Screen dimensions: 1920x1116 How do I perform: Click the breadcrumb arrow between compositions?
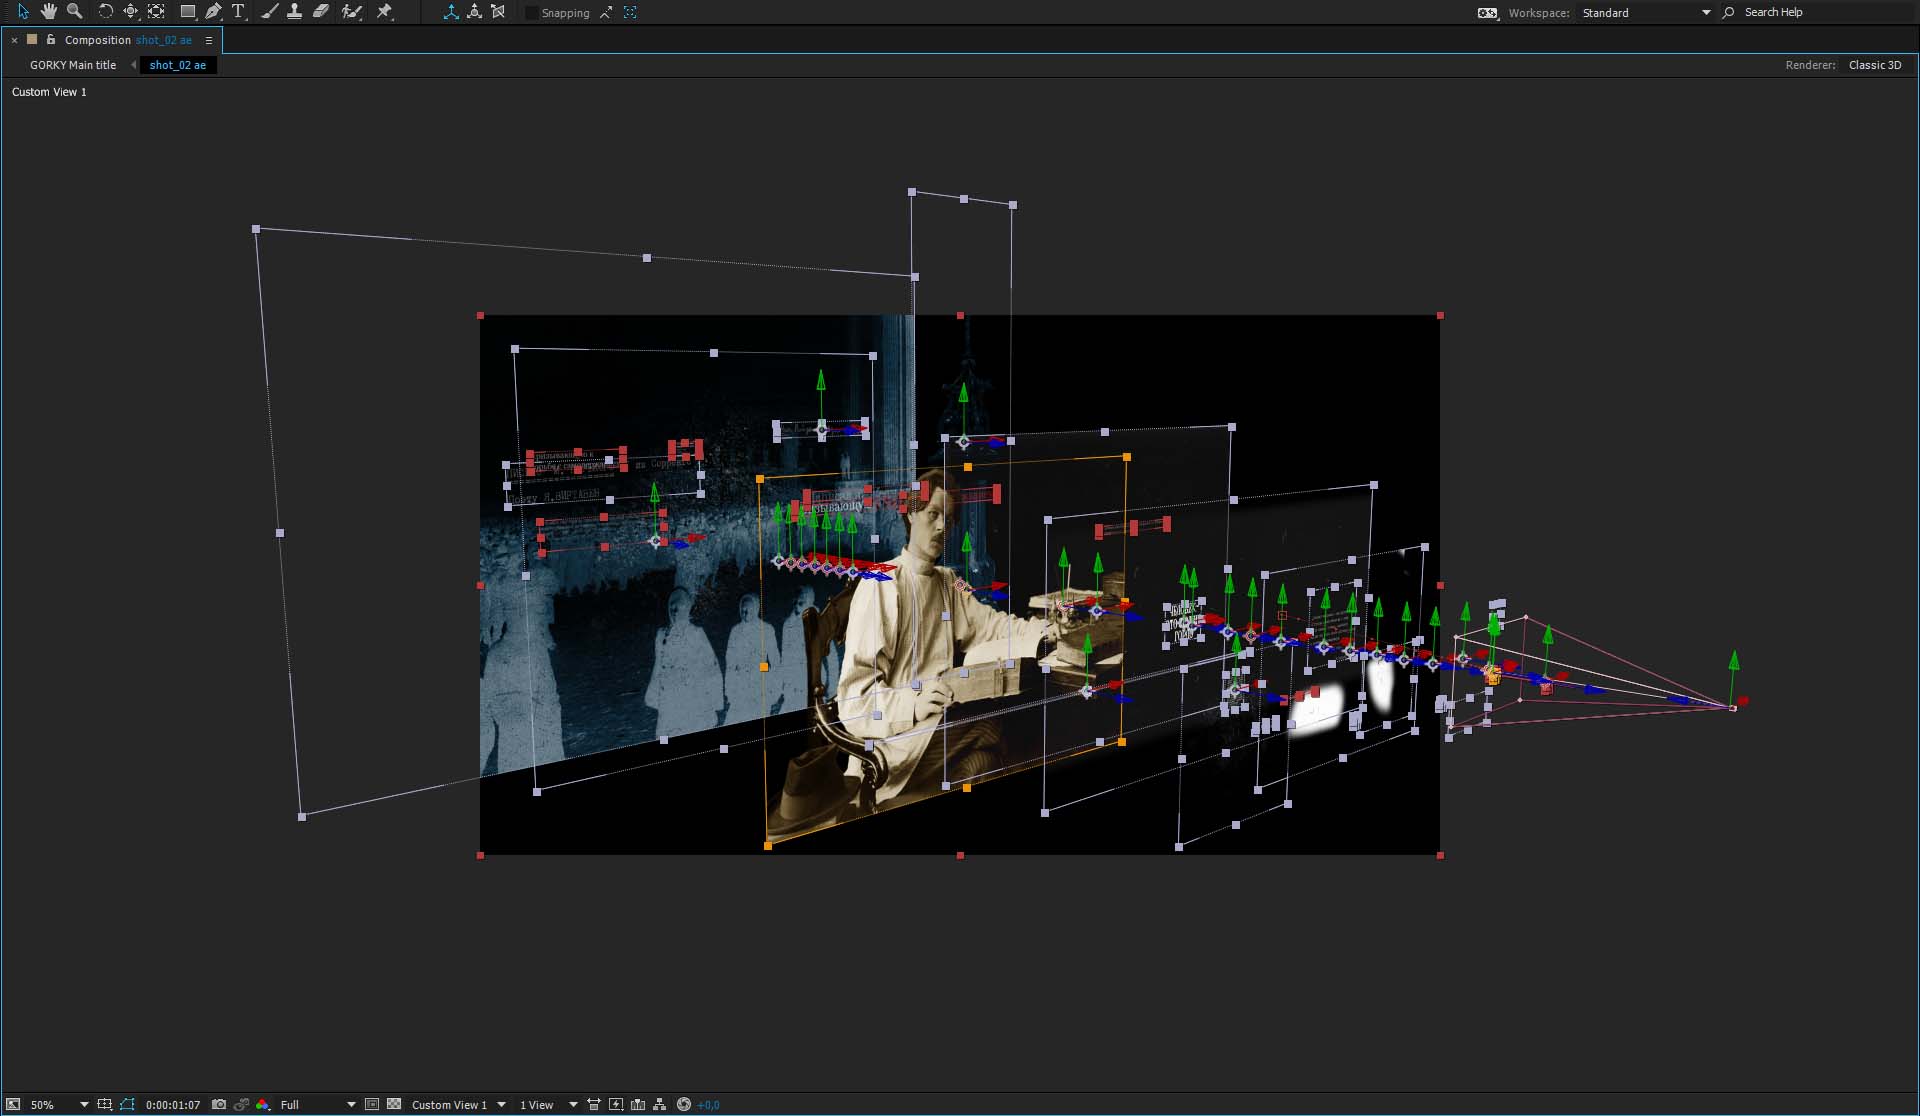(133, 65)
